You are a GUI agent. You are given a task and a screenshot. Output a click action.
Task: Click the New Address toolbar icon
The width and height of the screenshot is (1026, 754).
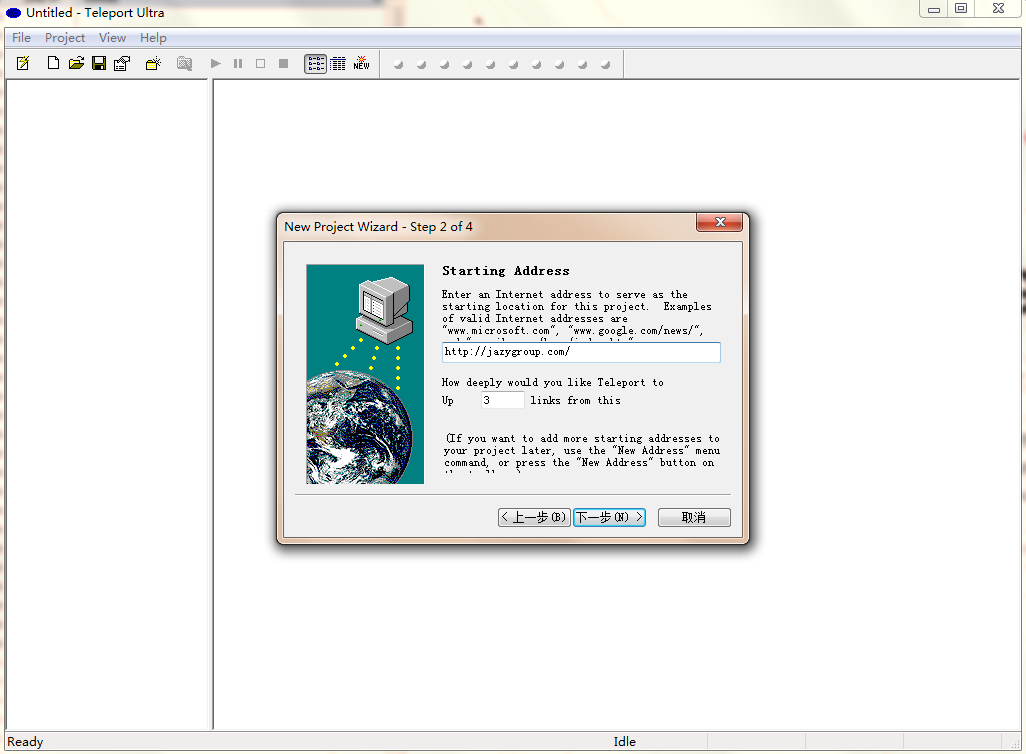(153, 64)
